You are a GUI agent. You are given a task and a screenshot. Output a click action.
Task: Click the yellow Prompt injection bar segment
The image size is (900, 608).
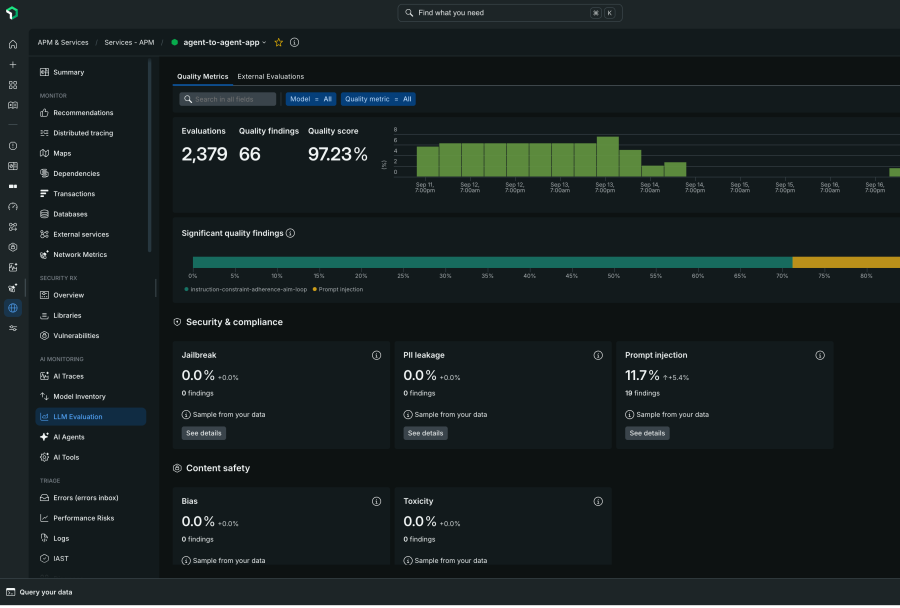(846, 262)
